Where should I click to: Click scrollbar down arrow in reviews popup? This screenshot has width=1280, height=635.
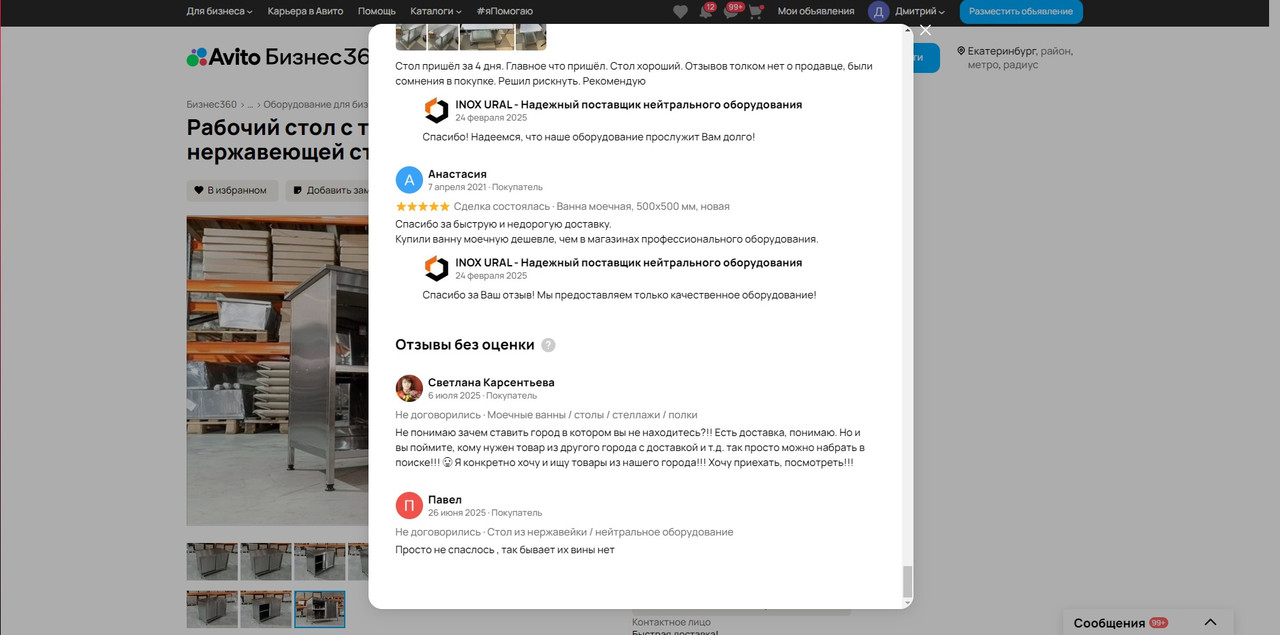point(908,603)
